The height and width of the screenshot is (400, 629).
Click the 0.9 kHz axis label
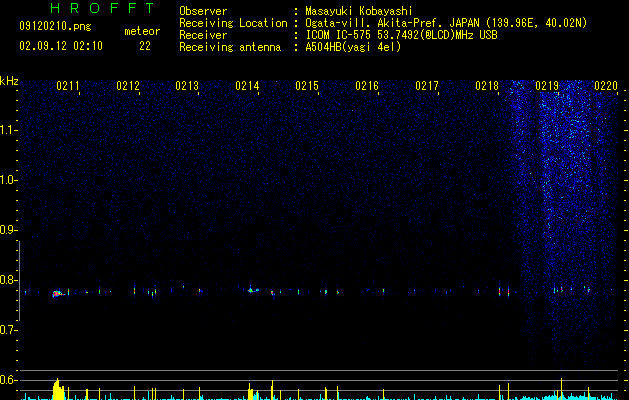point(7,230)
